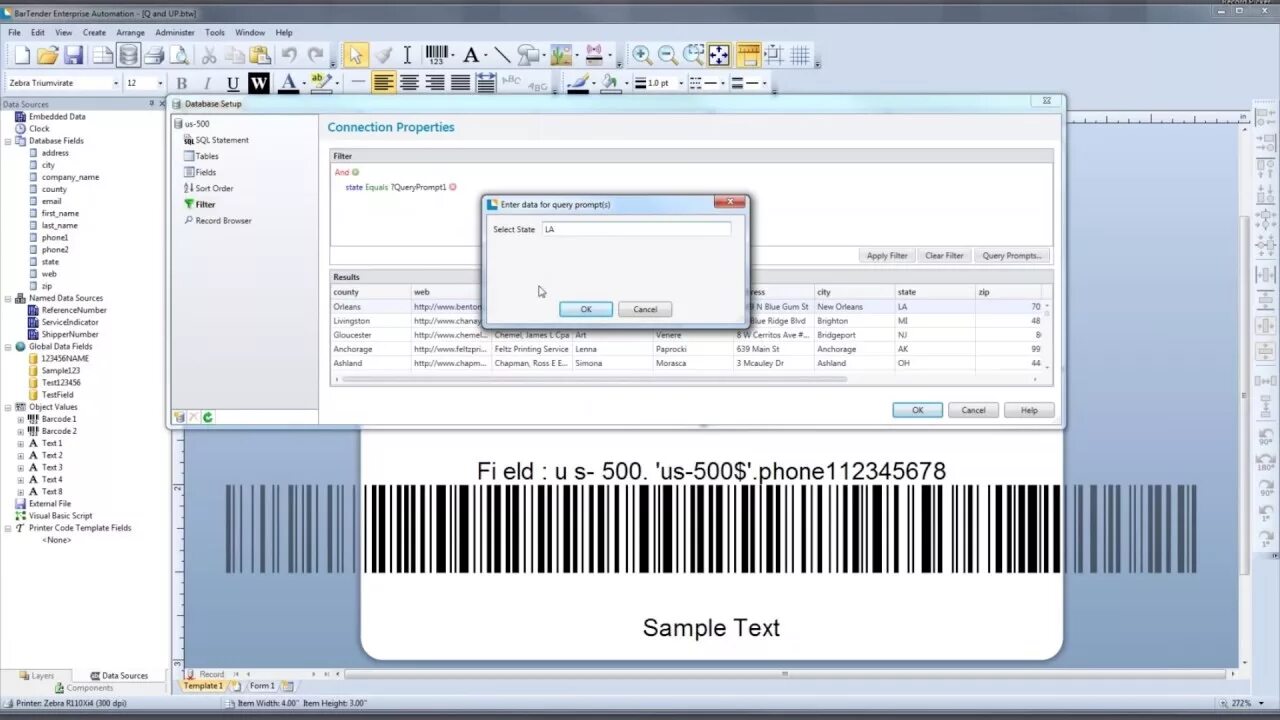The height and width of the screenshot is (720, 1280).
Task: Open Print Preview from the toolbar
Action: pos(180,56)
